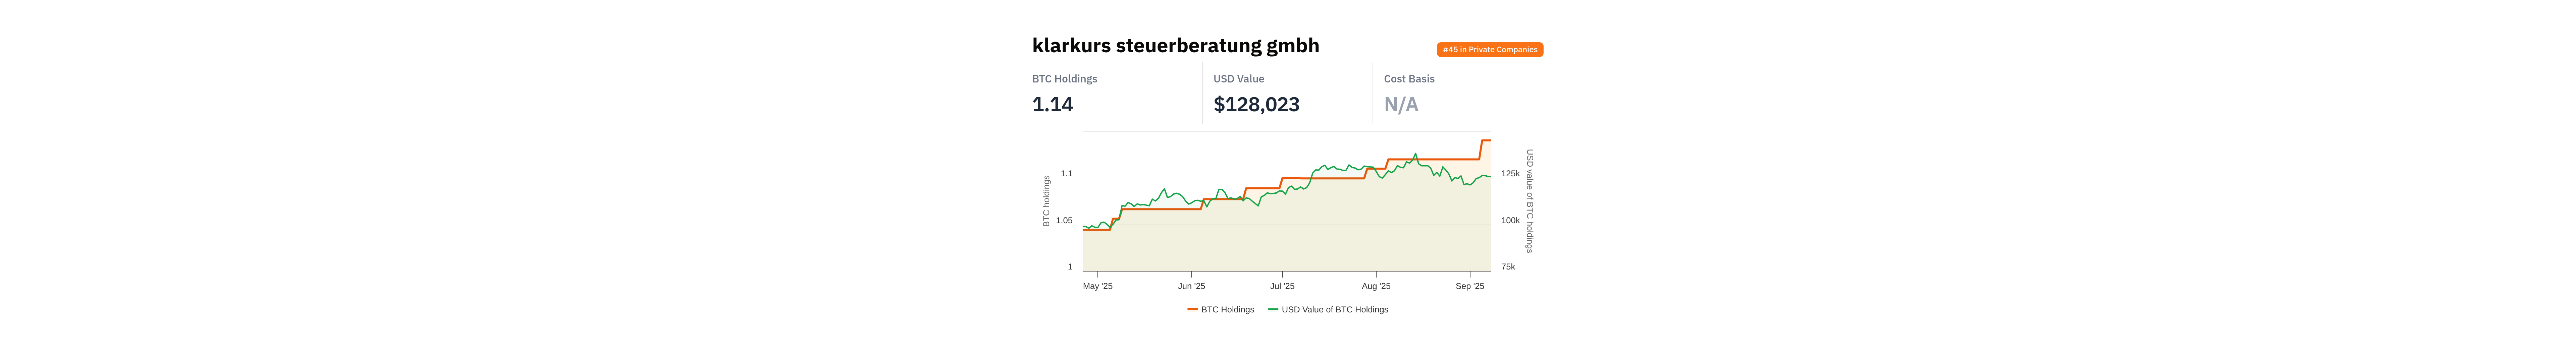Click the Aug '25 x-axis label
2576x362 pixels.
pyautogui.click(x=1376, y=286)
